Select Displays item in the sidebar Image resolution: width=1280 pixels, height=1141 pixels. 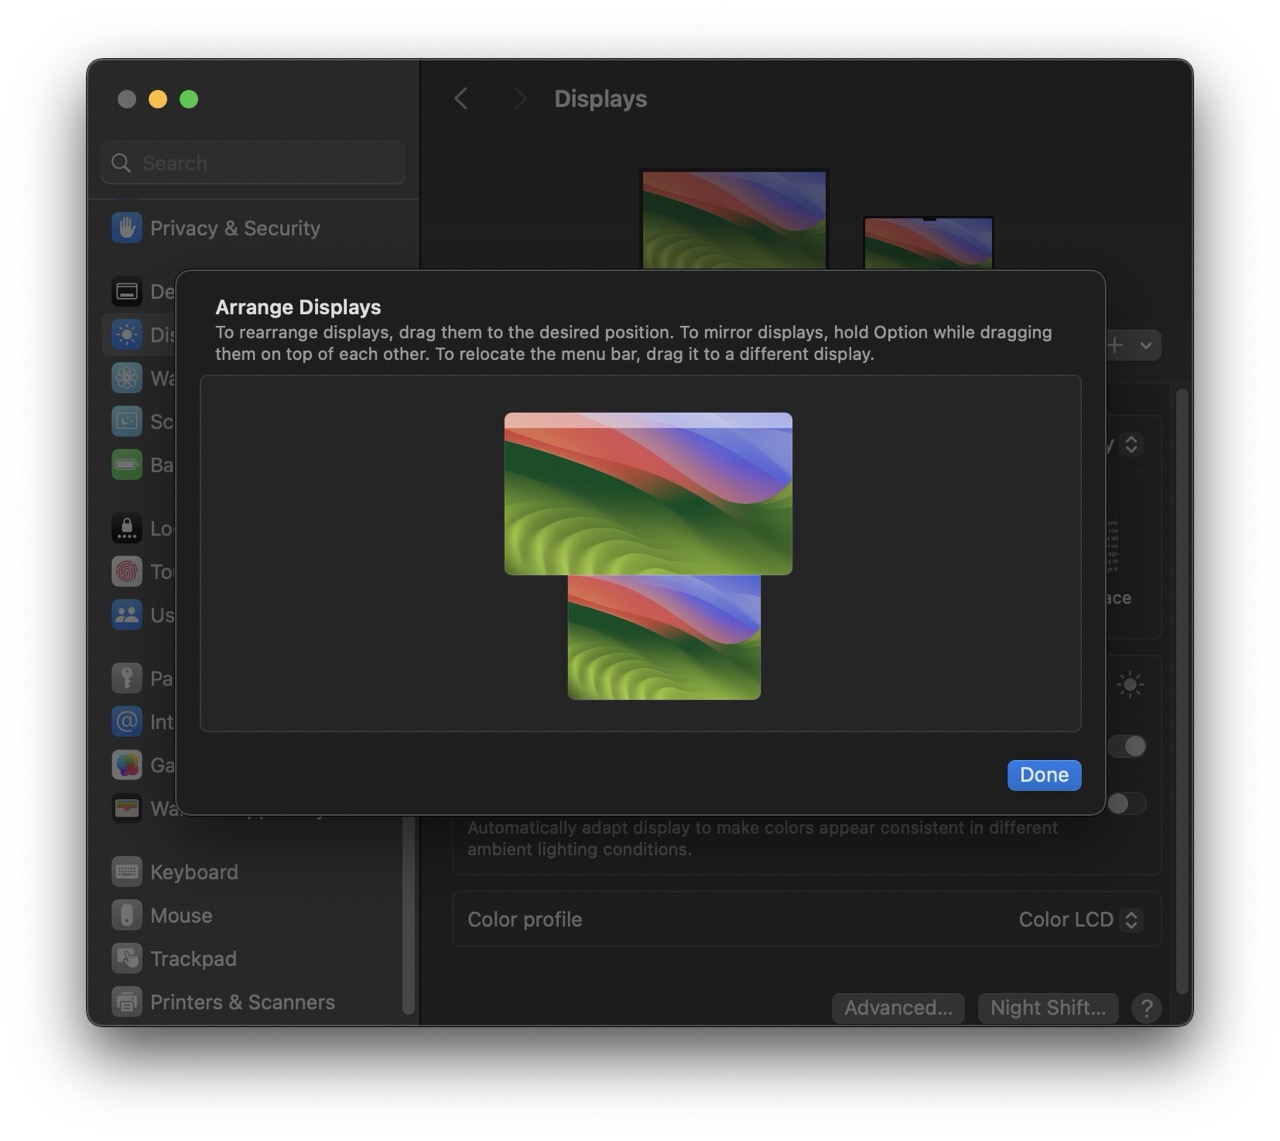pyautogui.click(x=140, y=334)
